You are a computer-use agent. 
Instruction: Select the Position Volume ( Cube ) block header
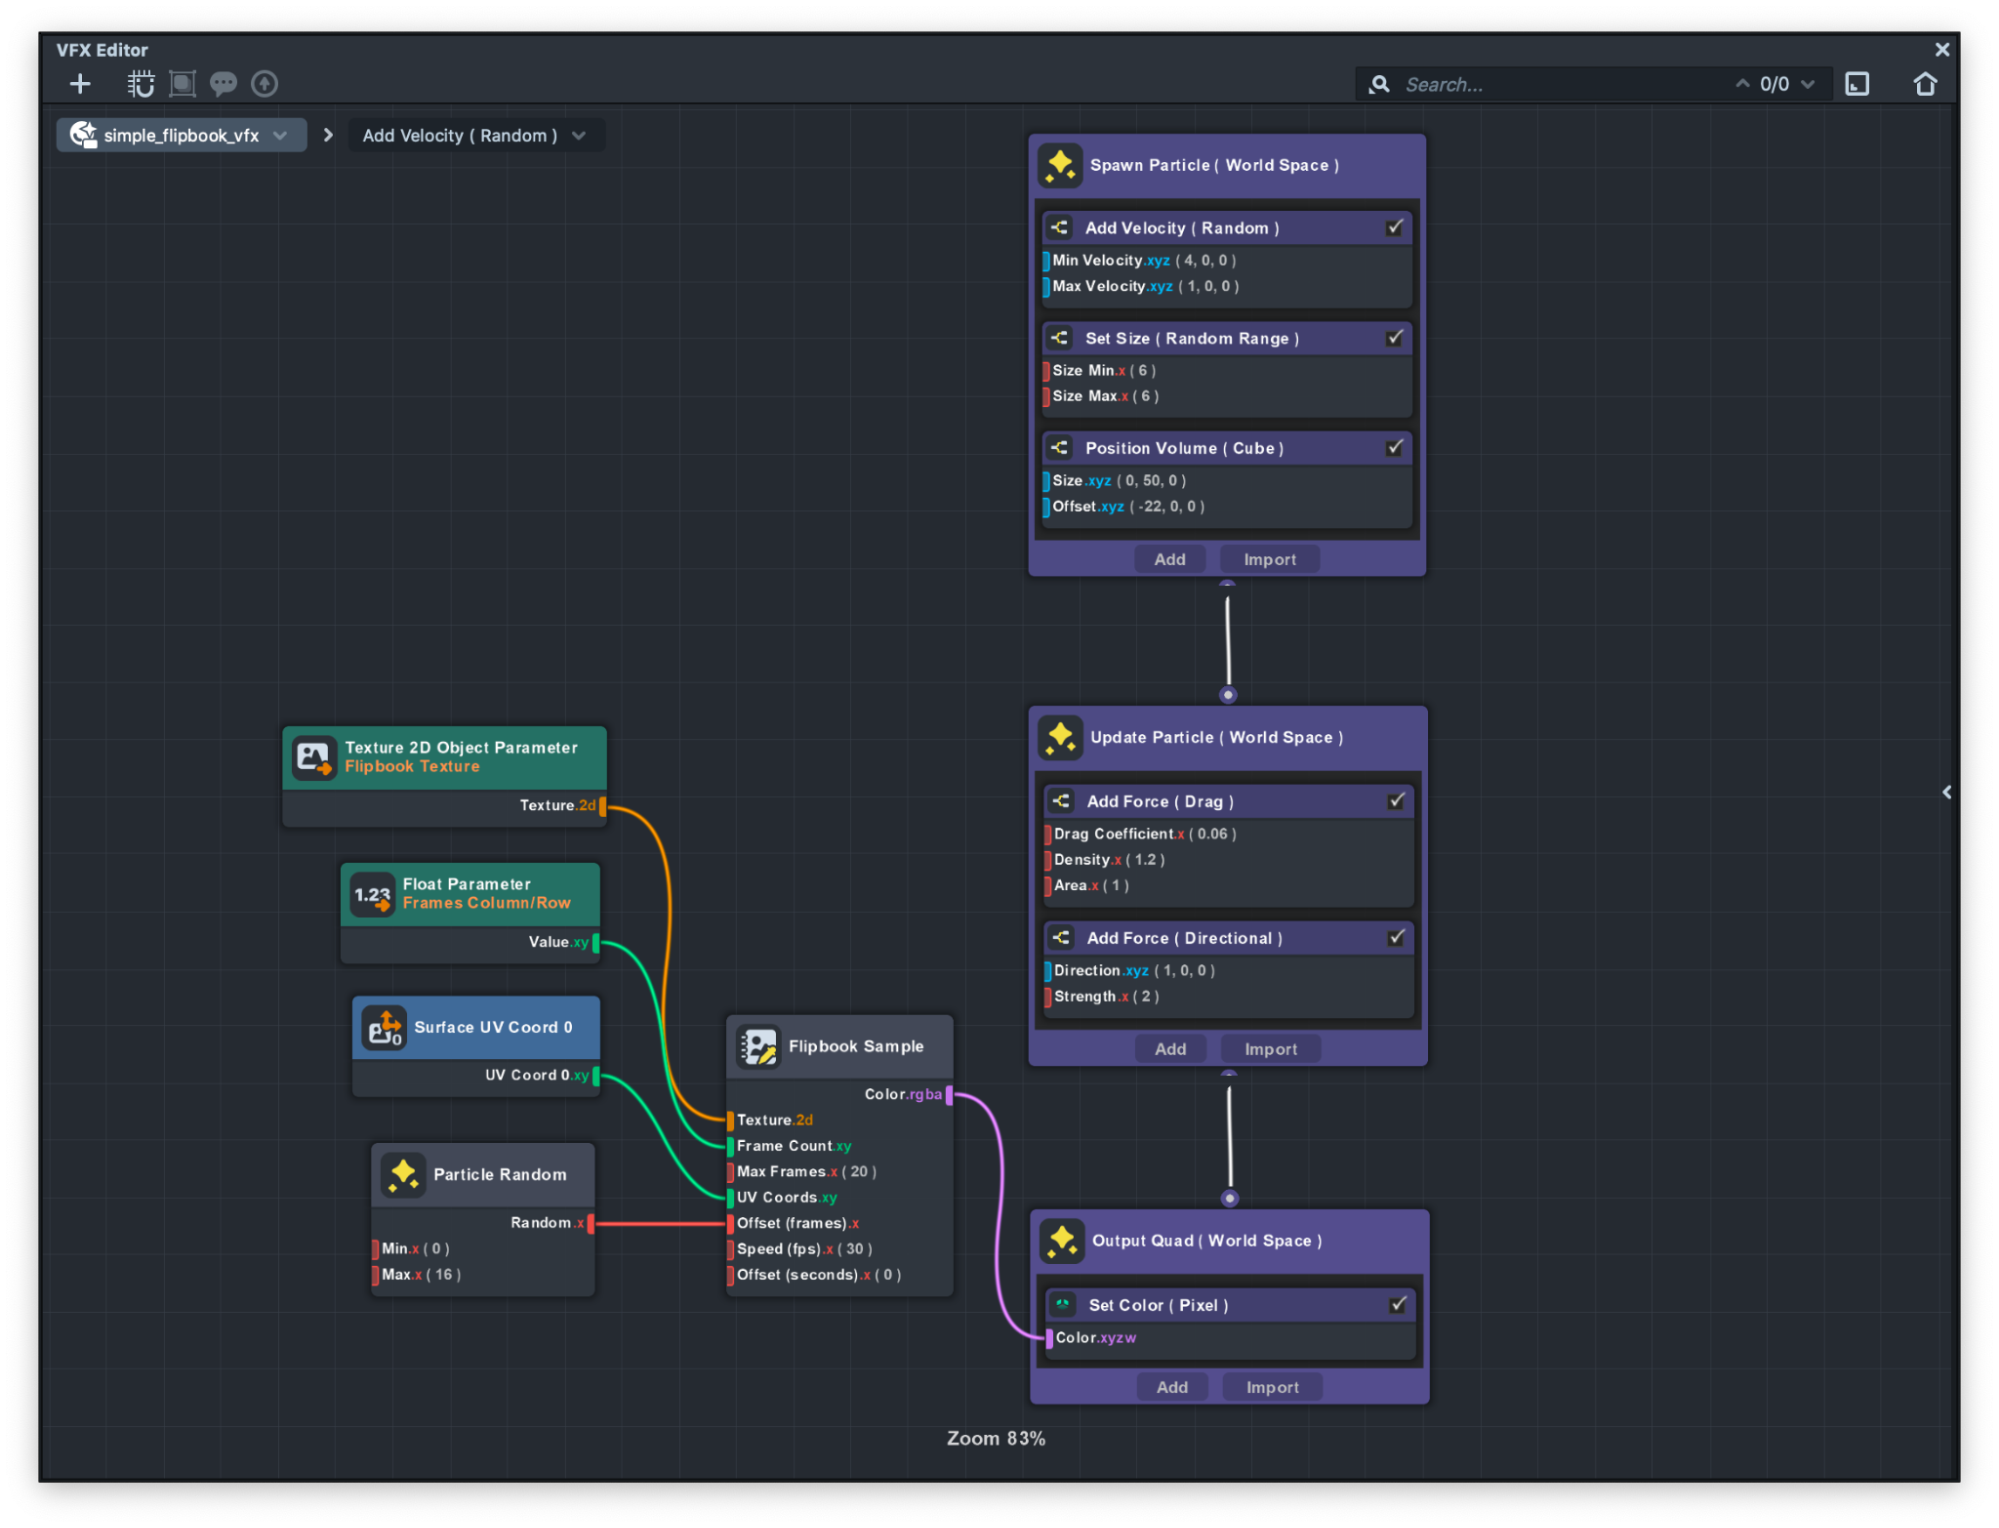click(x=1184, y=448)
